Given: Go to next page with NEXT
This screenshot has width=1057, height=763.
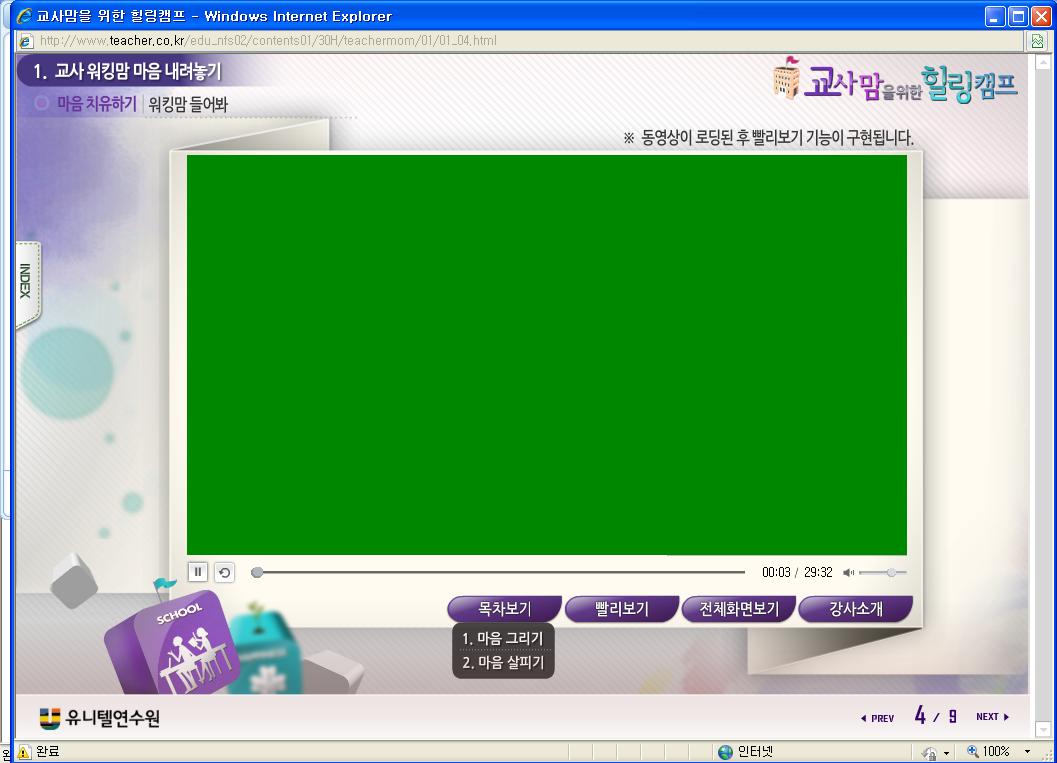Looking at the screenshot, I should pyautogui.click(x=992, y=717).
